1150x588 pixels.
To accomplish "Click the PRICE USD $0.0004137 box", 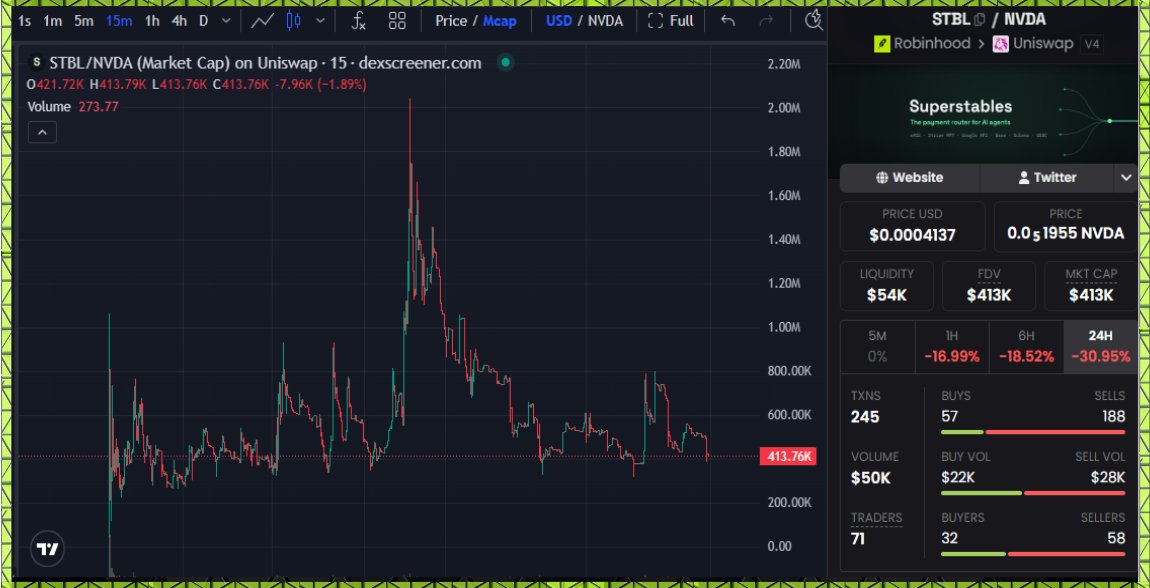I will 912,227.
